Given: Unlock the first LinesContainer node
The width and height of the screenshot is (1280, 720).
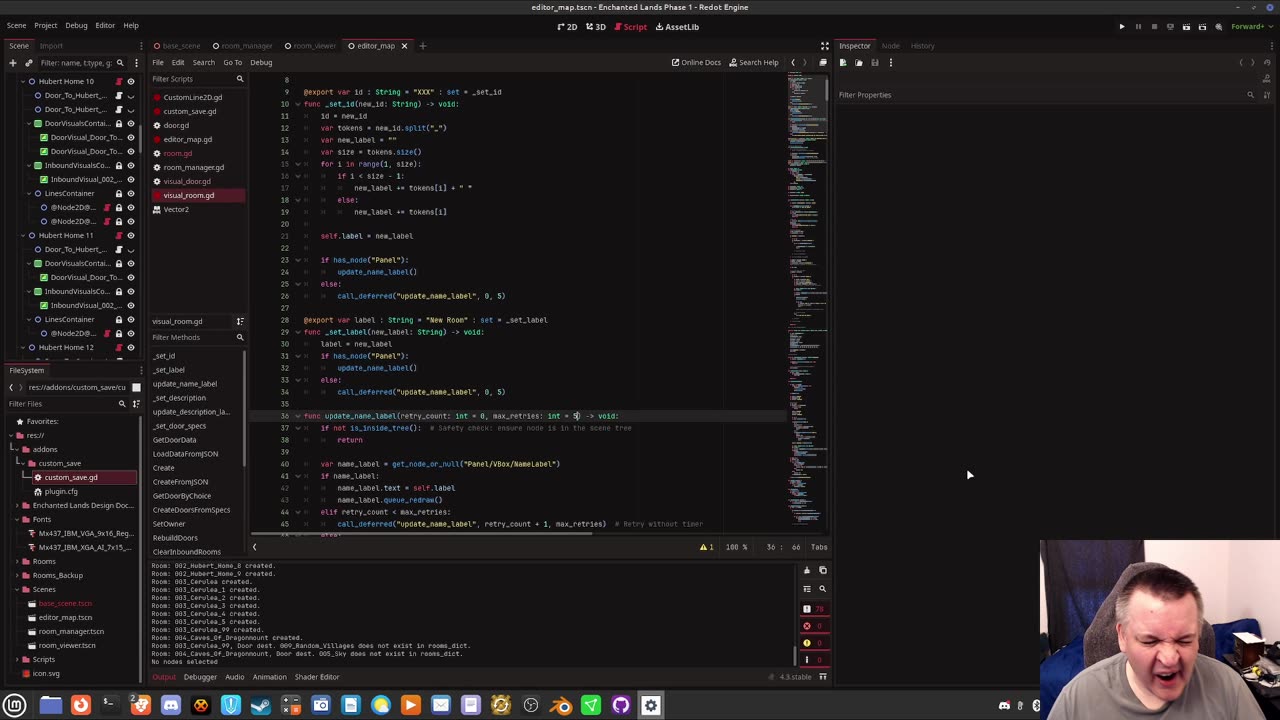Looking at the screenshot, I should tap(118, 193).
